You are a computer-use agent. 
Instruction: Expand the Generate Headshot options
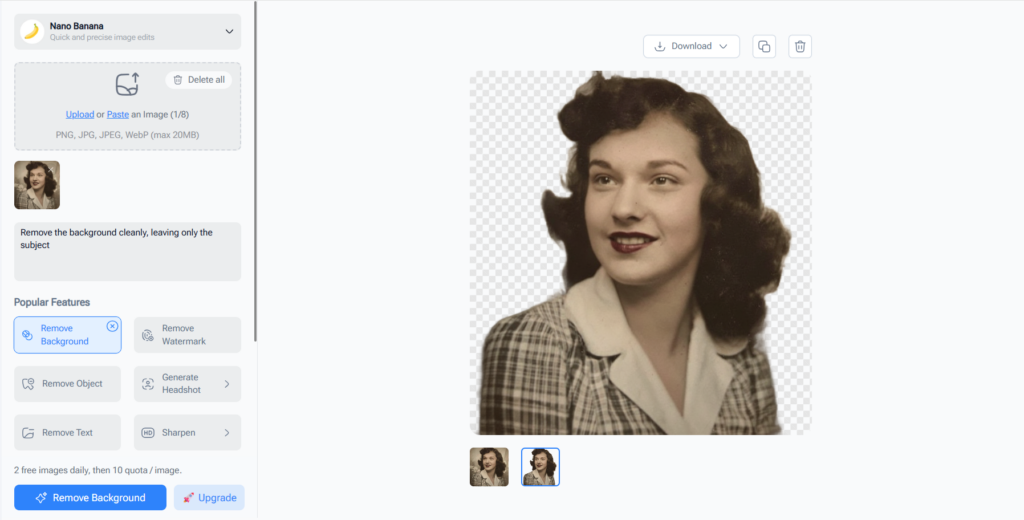(x=226, y=384)
